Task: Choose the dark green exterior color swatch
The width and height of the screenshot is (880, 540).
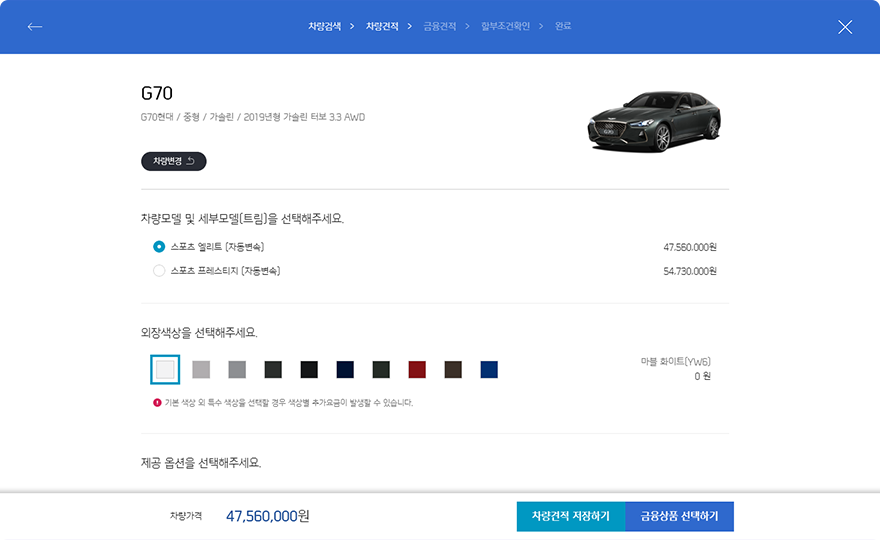Action: coord(381,369)
